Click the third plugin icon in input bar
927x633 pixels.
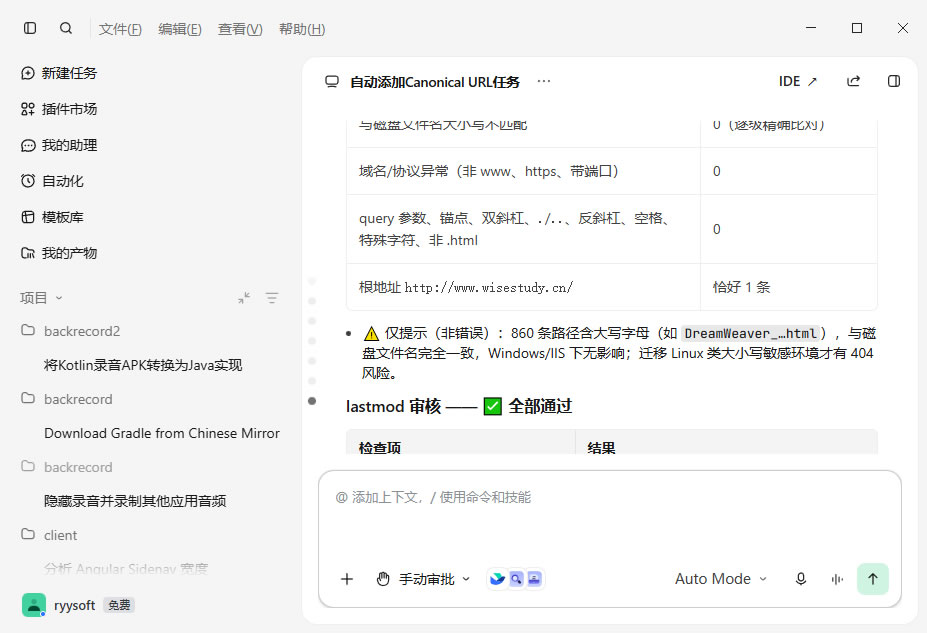534,579
